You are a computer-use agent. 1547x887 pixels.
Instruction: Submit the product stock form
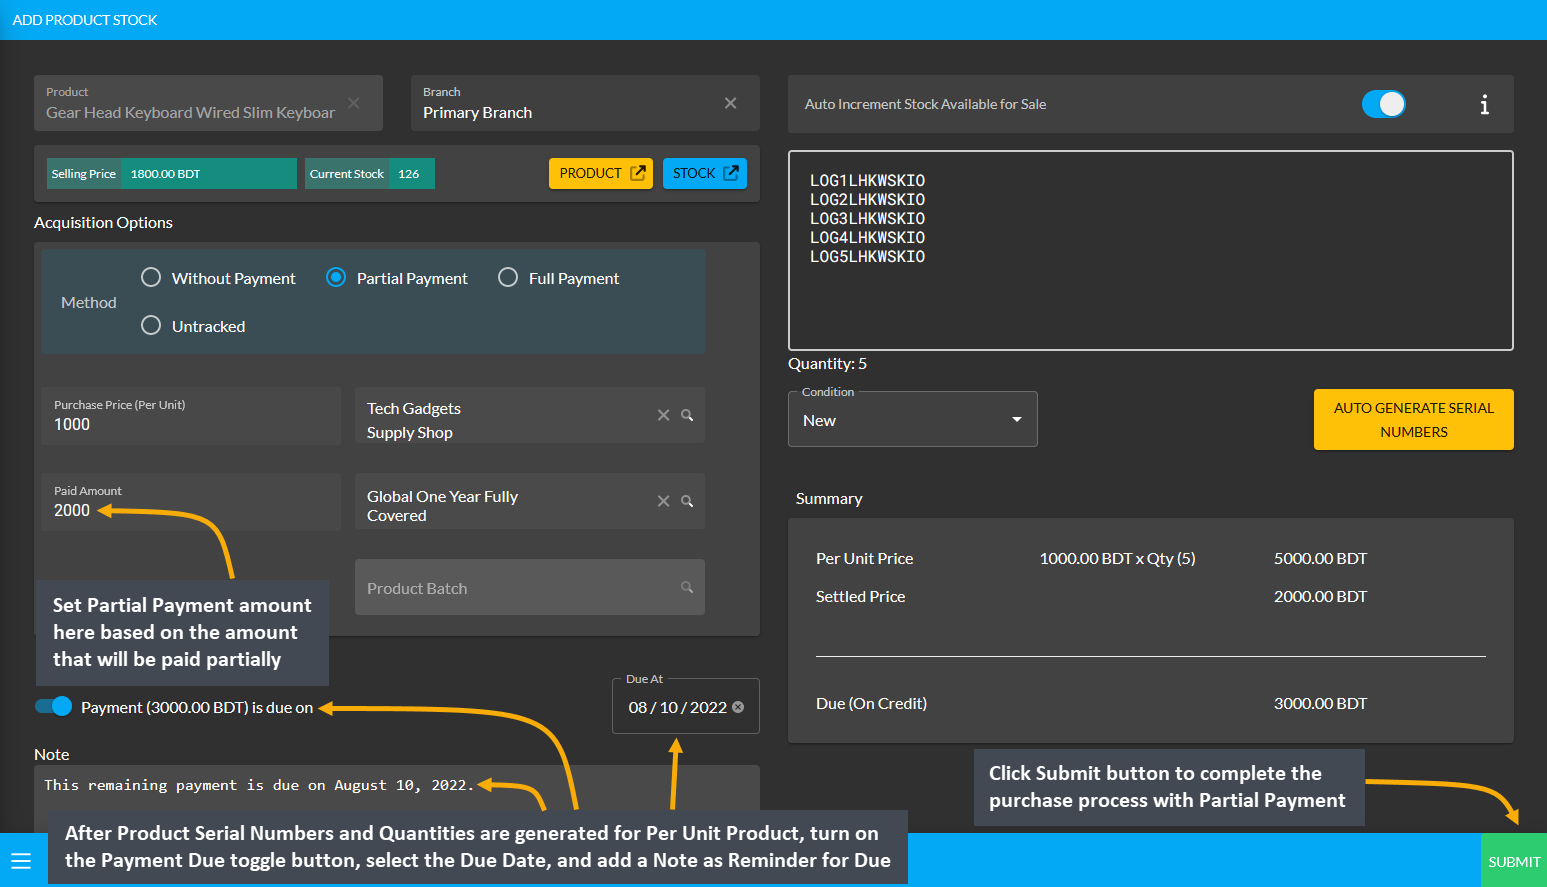(x=1513, y=861)
